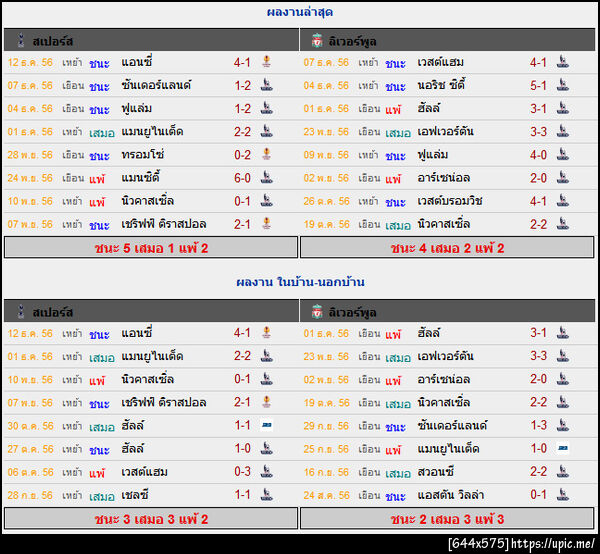Click league icon in Spurs' 07 ธ.ค. ซันเดอร์แลนด์ row

(x=266, y=85)
